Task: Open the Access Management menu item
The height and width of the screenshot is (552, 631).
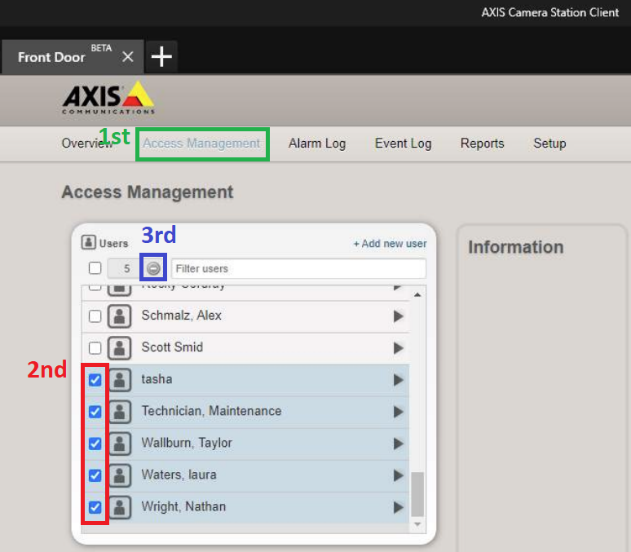Action: click(202, 144)
